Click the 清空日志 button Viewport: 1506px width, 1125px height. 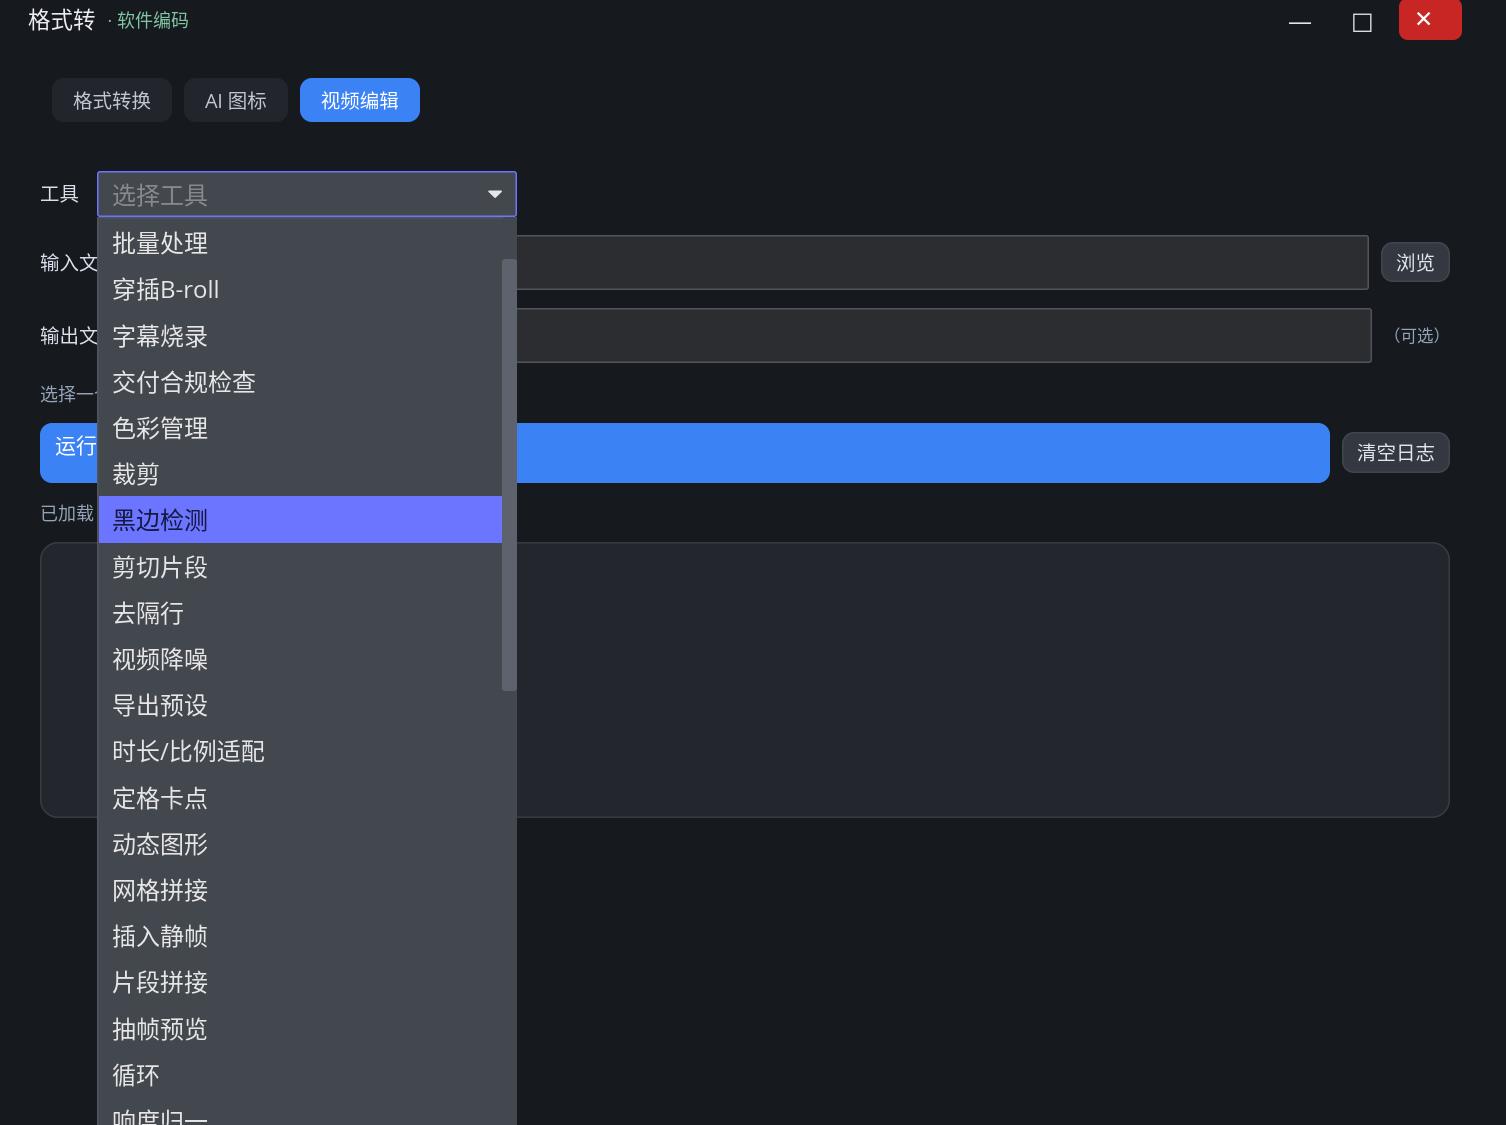click(1395, 452)
